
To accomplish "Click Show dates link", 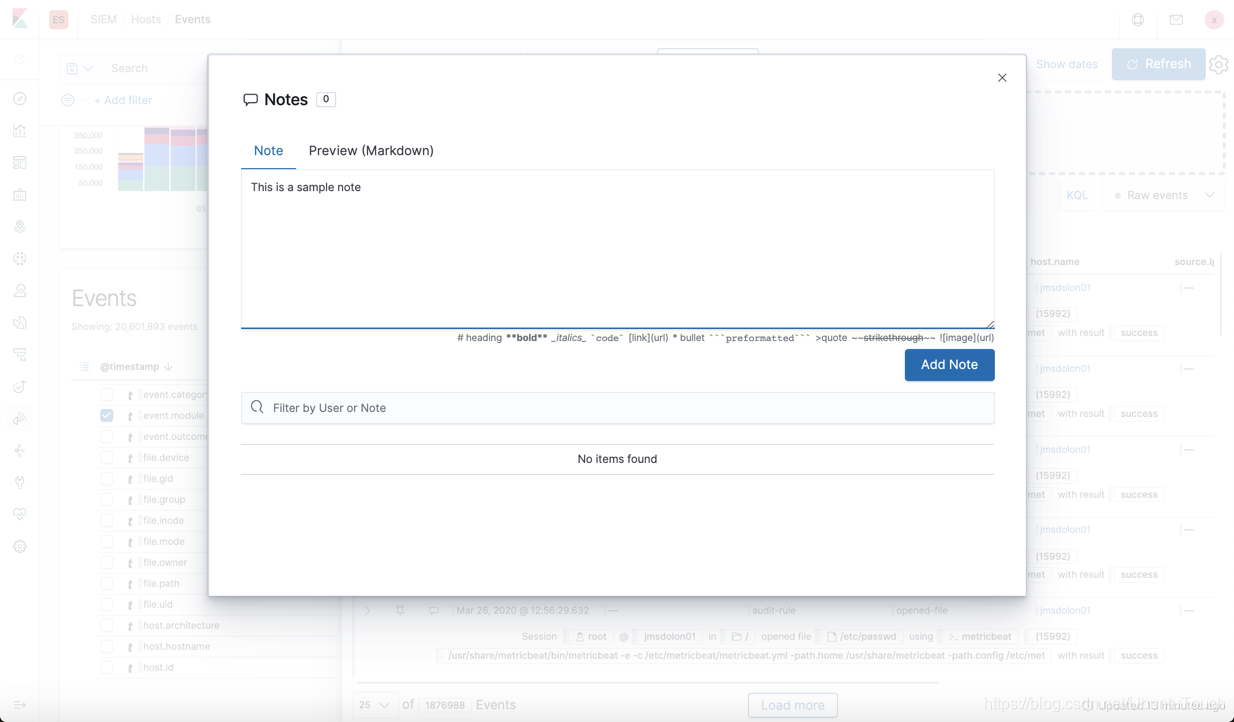I will (1067, 64).
